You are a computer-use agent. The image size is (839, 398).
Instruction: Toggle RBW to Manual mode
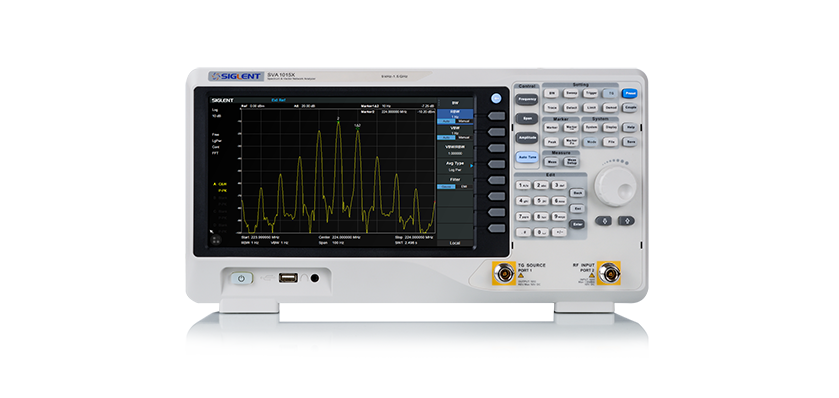pyautogui.click(x=464, y=121)
